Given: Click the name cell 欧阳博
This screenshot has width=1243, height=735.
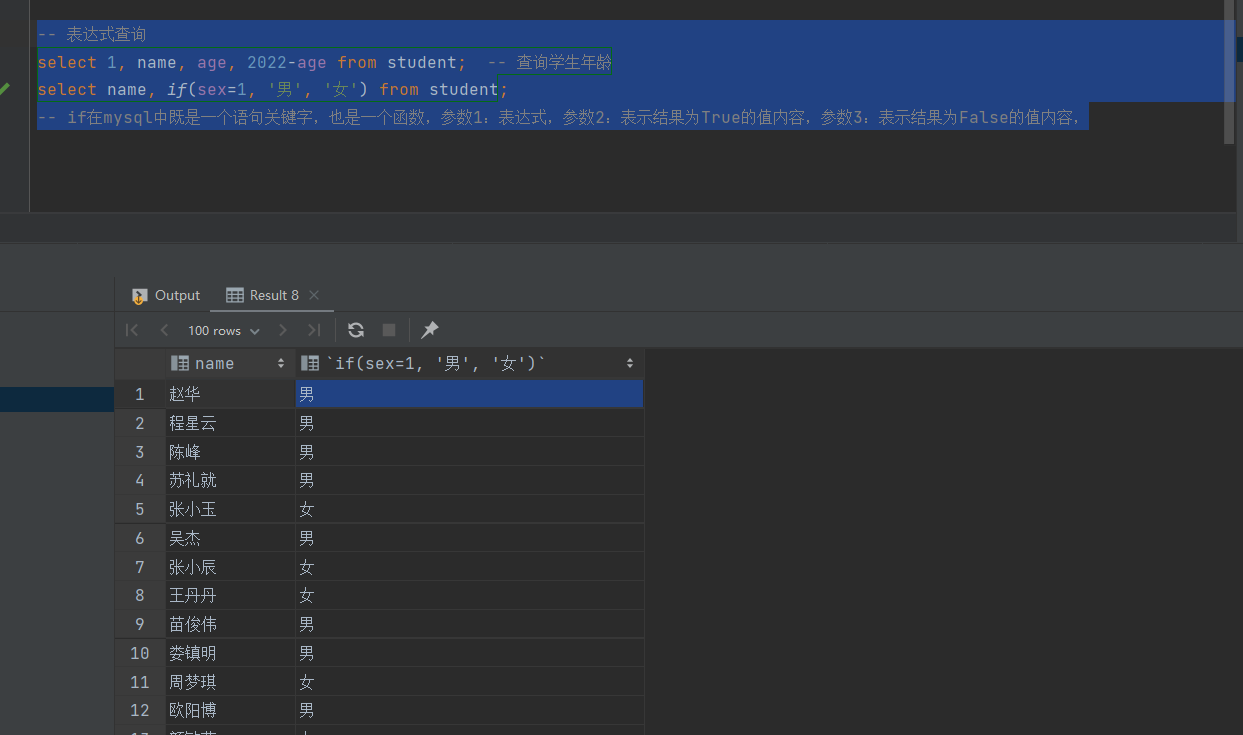Looking at the screenshot, I should coord(193,711).
